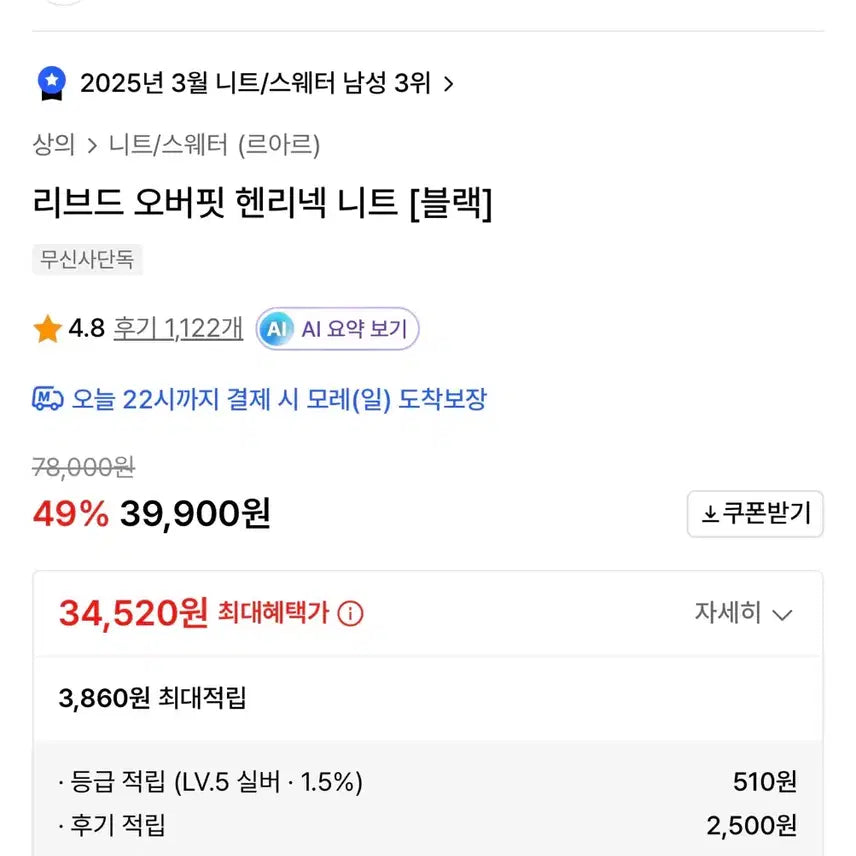Tap the AI 요약 보기 text

pos(354,329)
